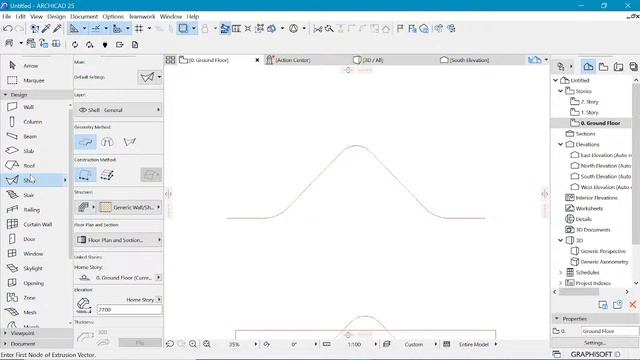Open the Generic Wall/Shell structure dropdown
The width and height of the screenshot is (640, 360).
point(130,207)
